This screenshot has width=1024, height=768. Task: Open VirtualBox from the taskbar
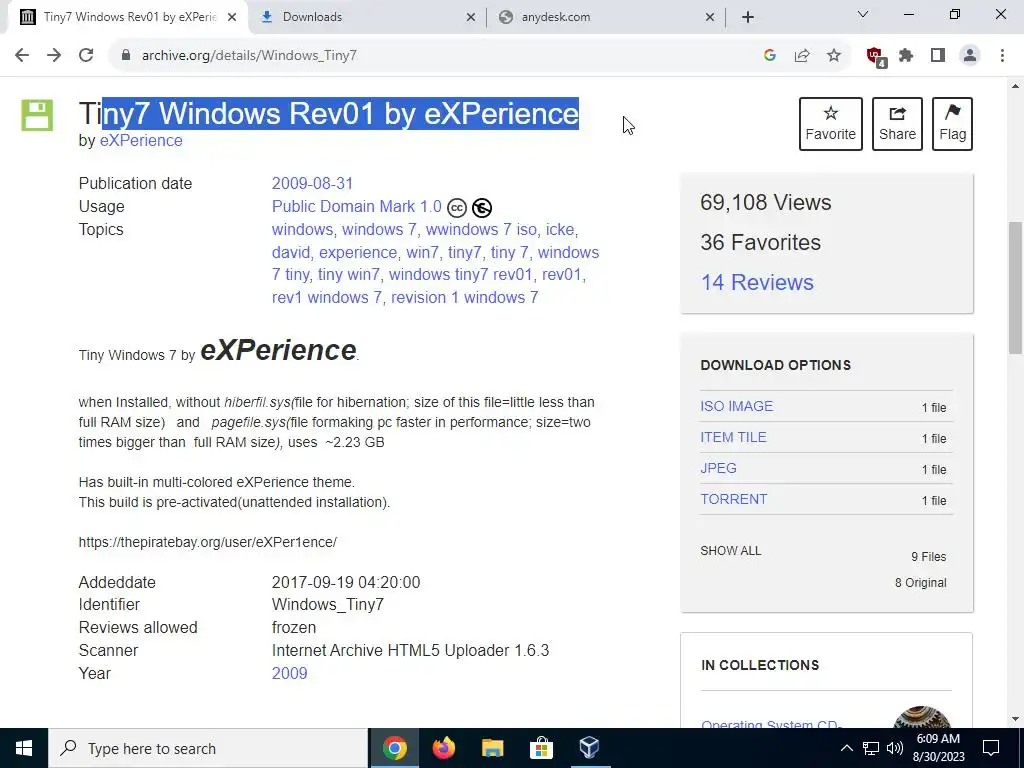point(589,748)
